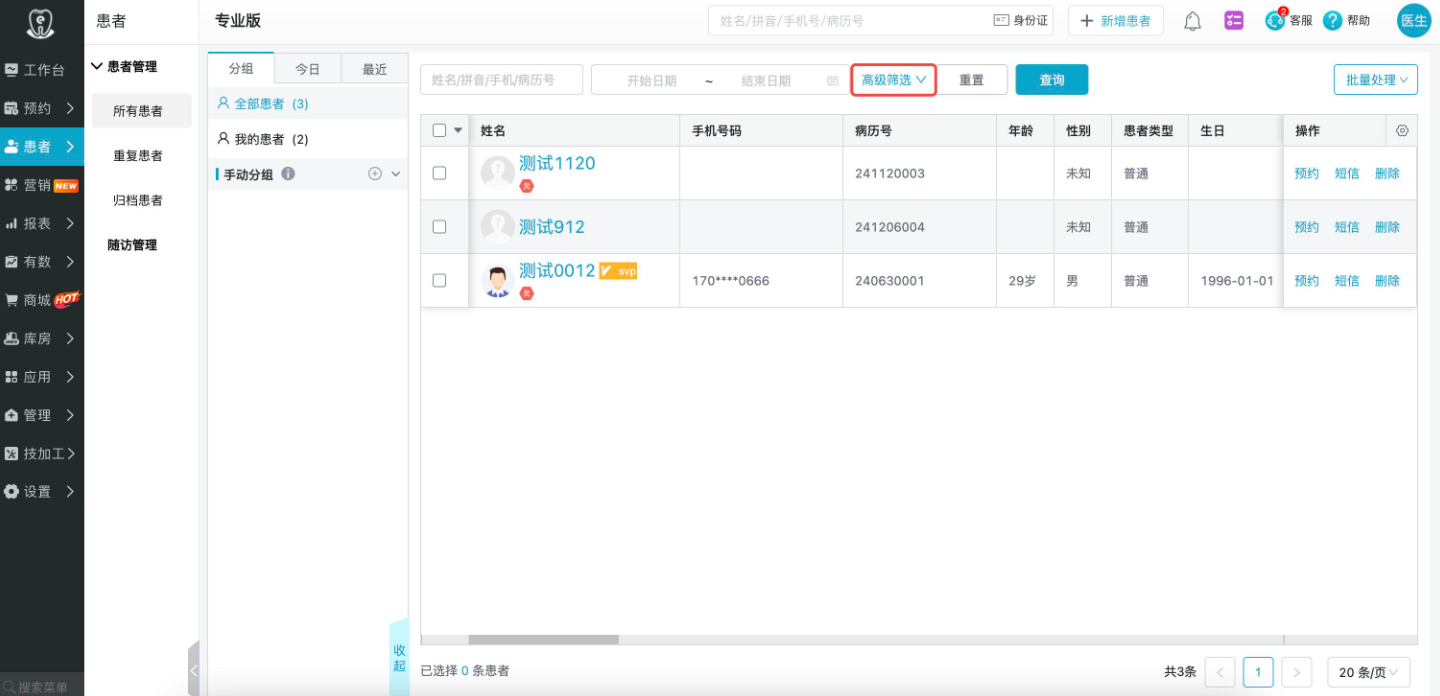Click the 查询 search button

pos(1052,80)
